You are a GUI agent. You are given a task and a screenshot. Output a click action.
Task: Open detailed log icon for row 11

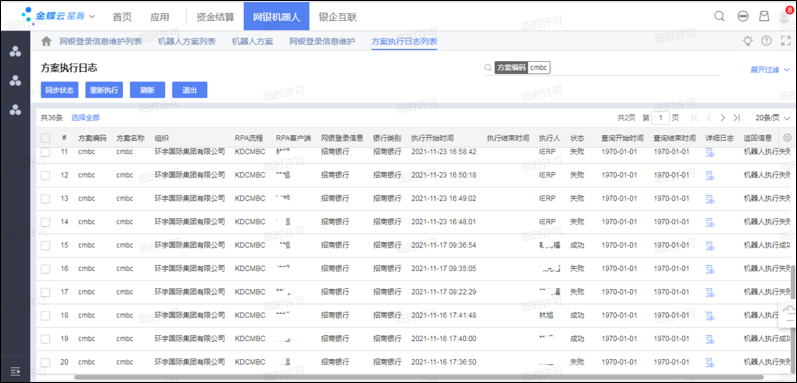point(710,152)
